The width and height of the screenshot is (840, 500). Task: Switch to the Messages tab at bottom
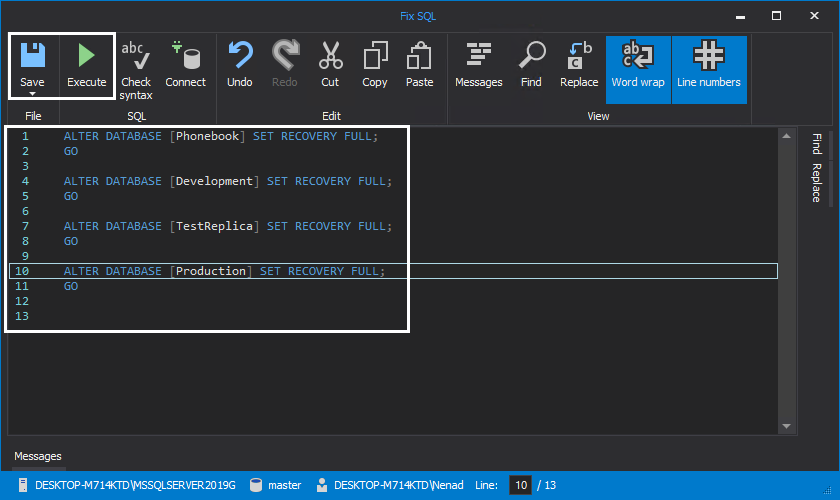38,456
